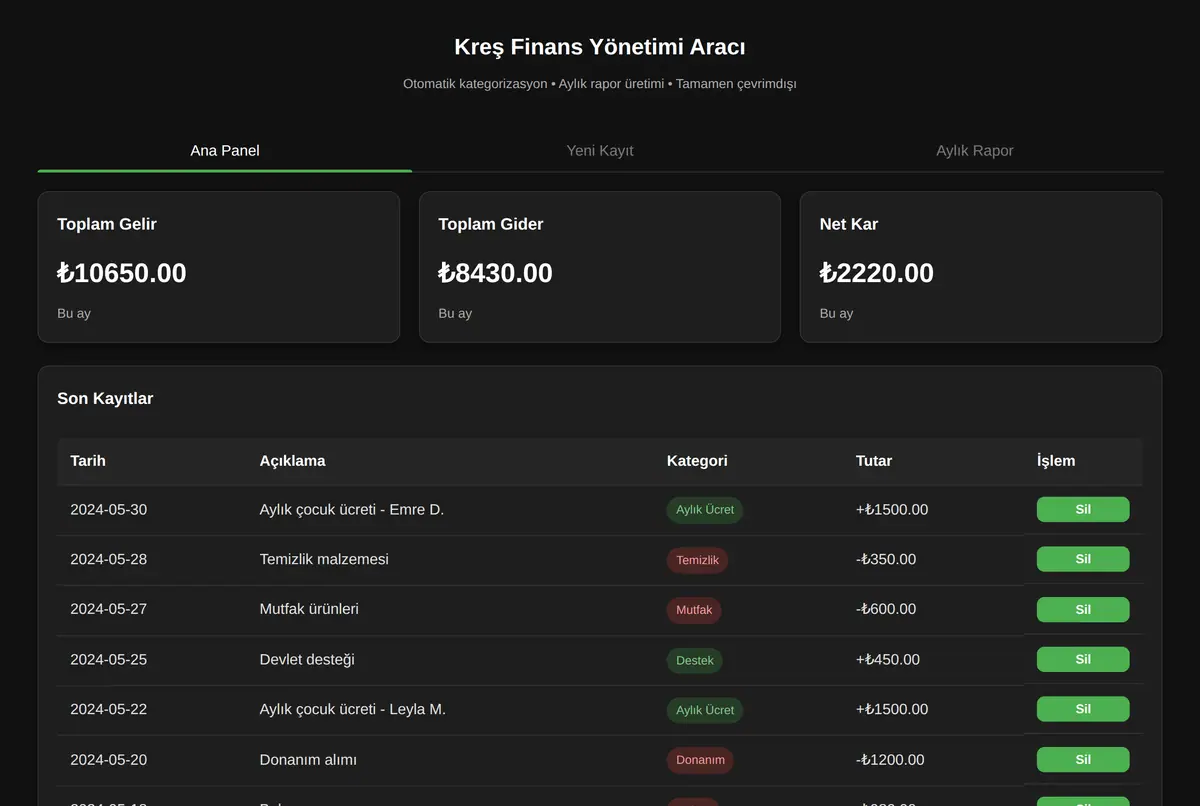Click the Tutar column header
1200x806 pixels.
coord(874,461)
